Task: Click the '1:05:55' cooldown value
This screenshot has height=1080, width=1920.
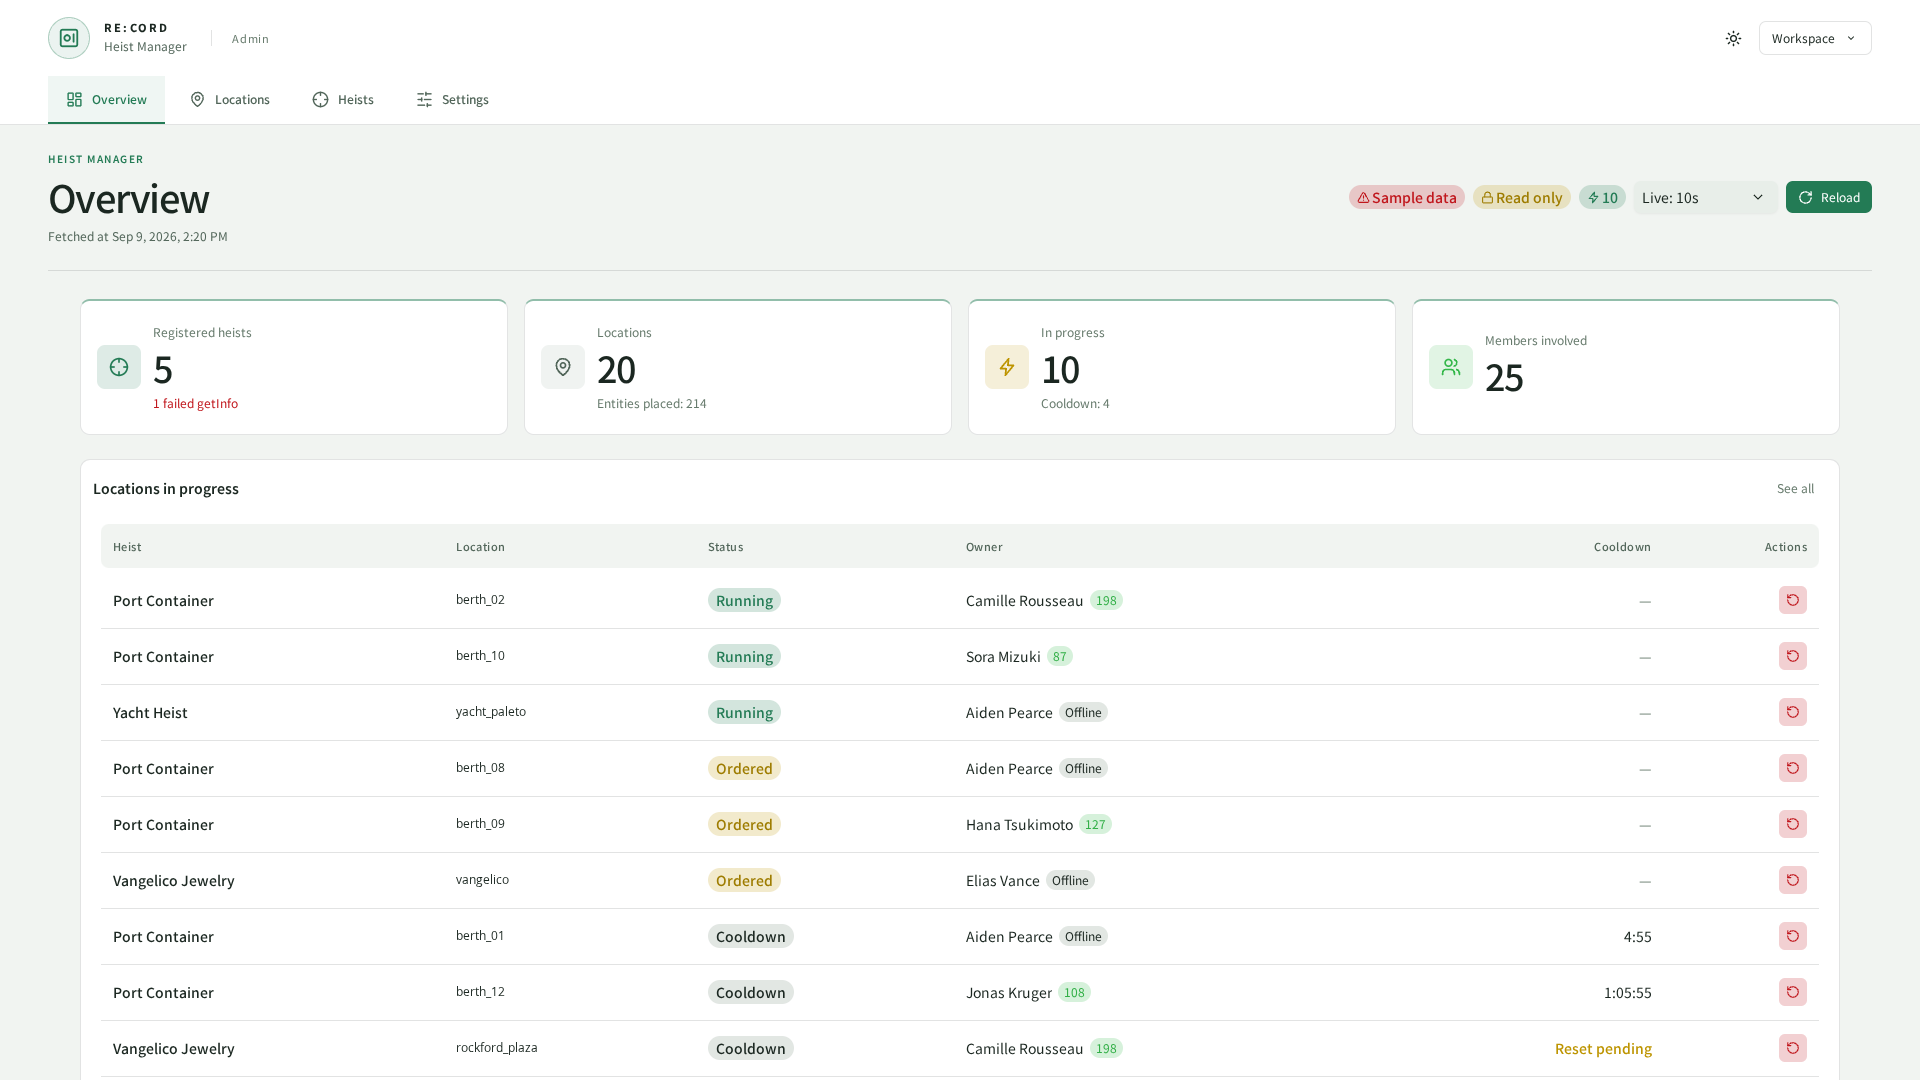Action: (1627, 992)
